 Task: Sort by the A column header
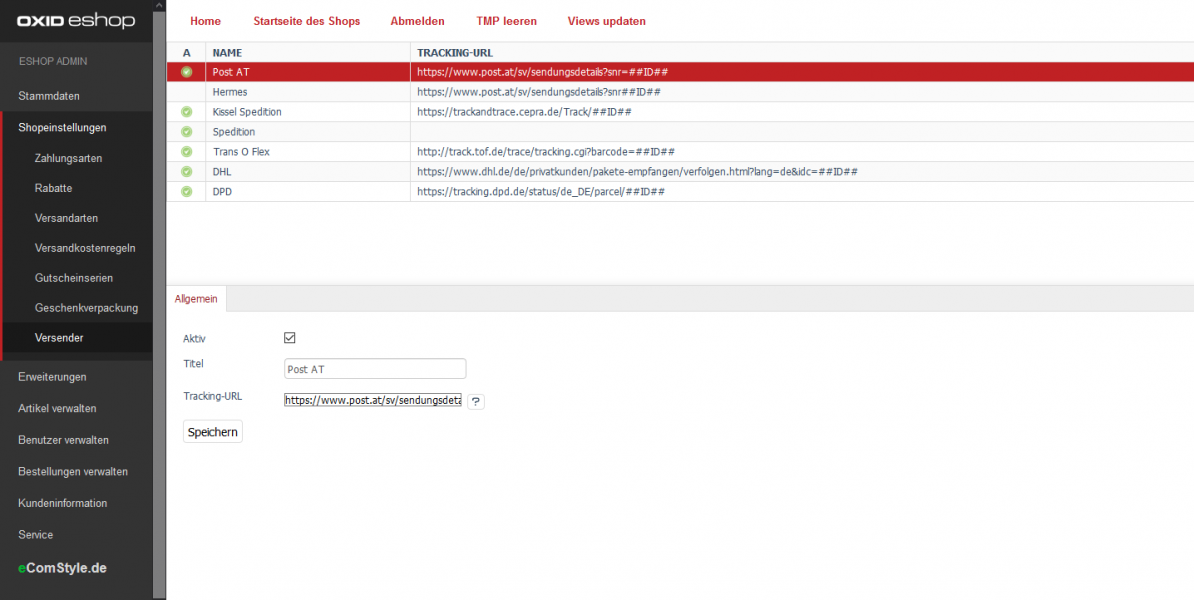point(187,53)
